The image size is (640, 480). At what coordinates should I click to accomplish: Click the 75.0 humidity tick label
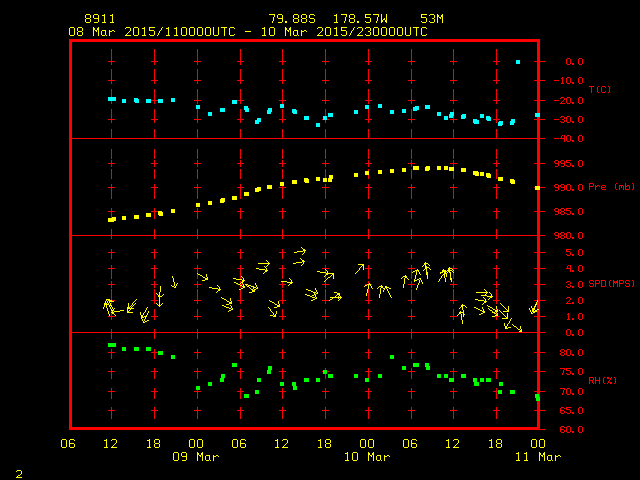pos(571,372)
